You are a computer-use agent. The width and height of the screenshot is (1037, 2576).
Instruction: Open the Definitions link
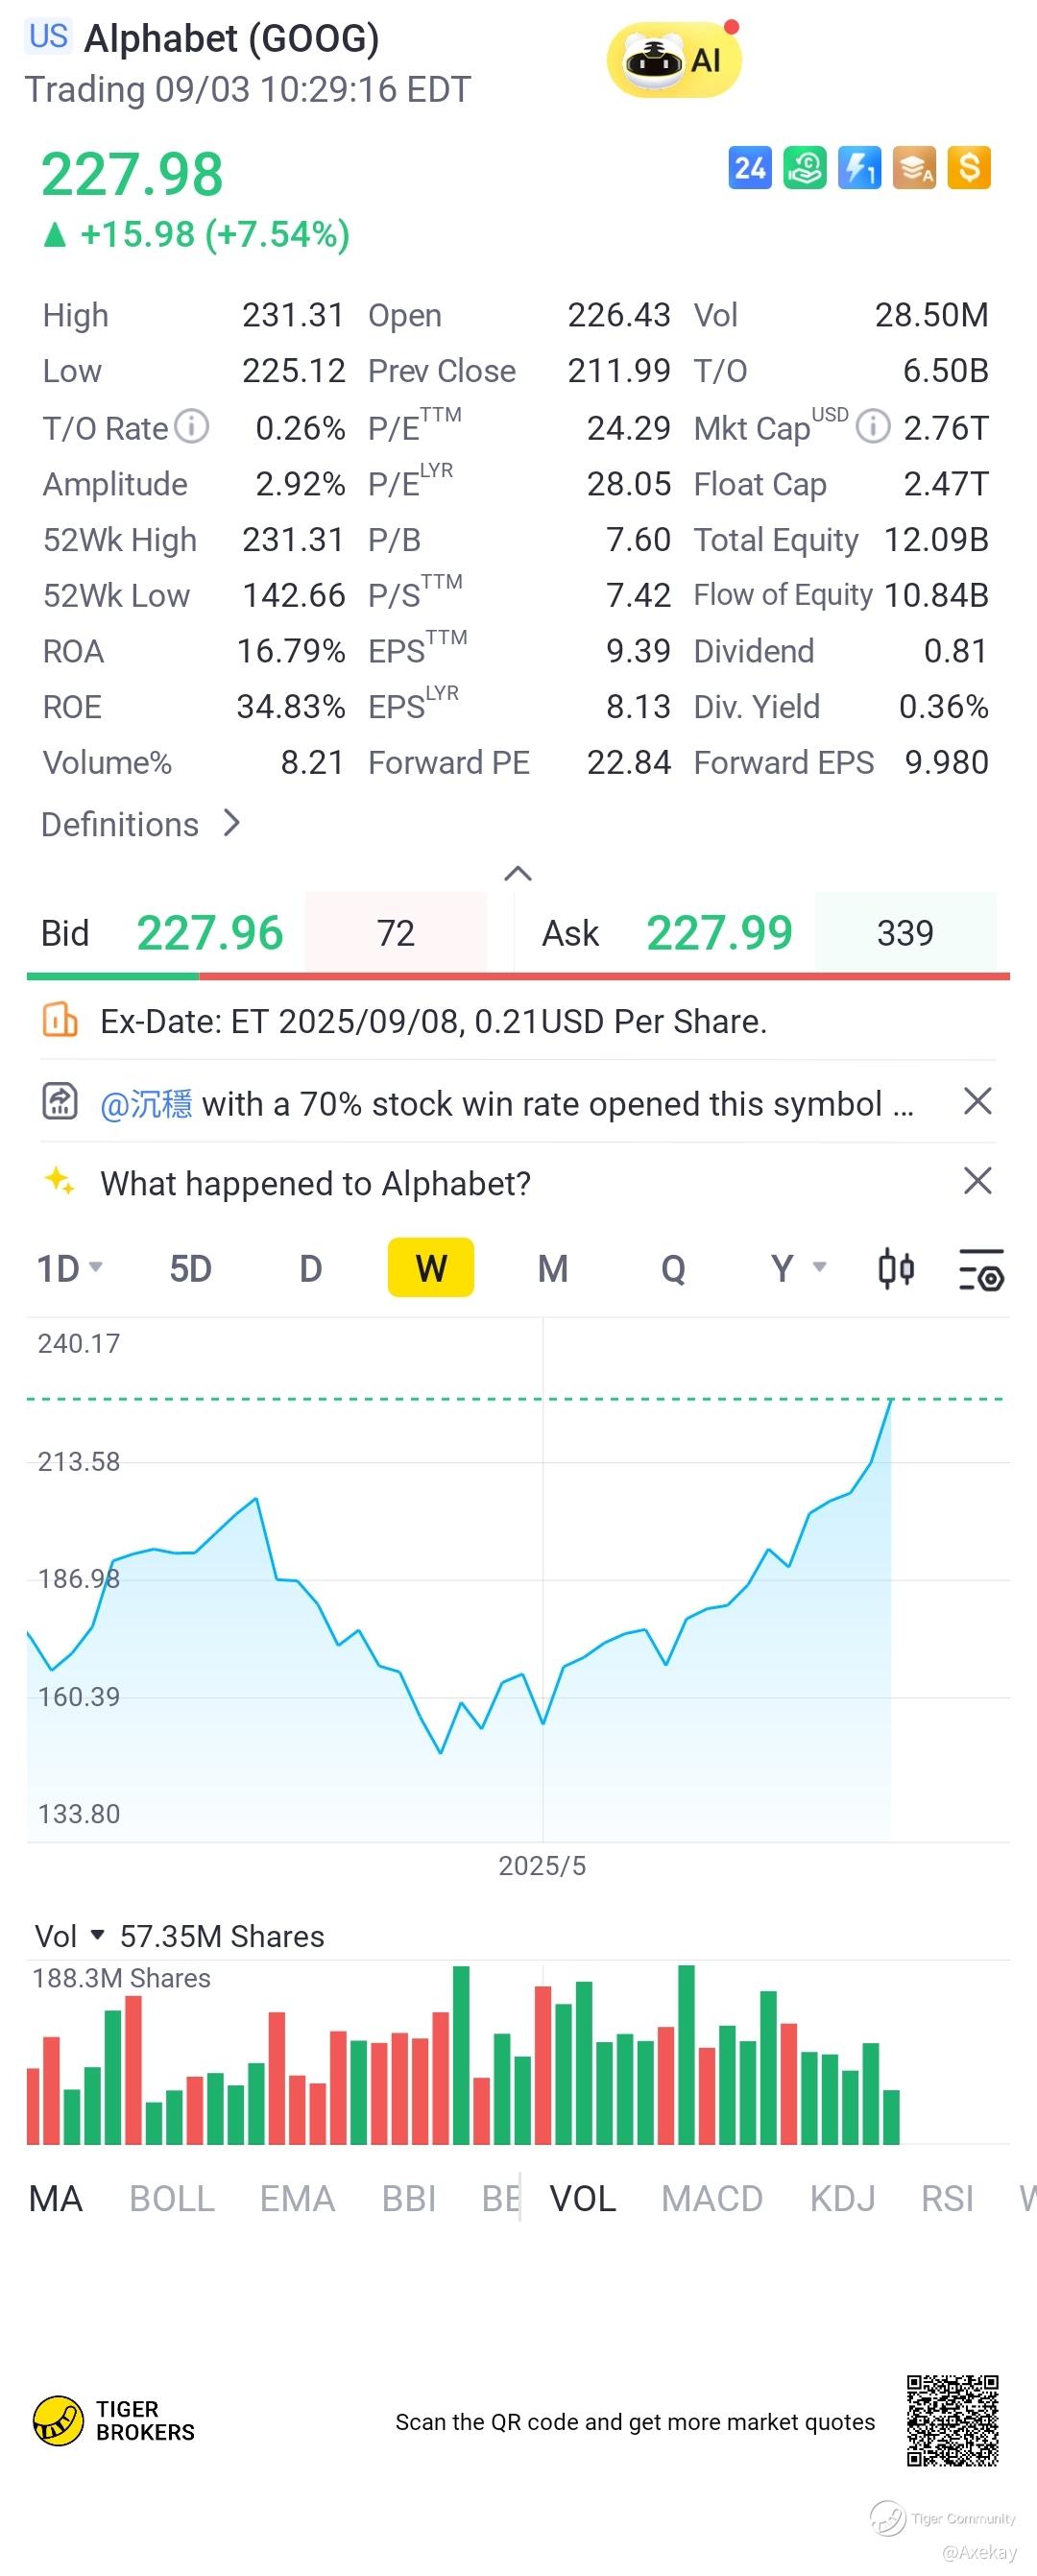pyautogui.click(x=140, y=824)
